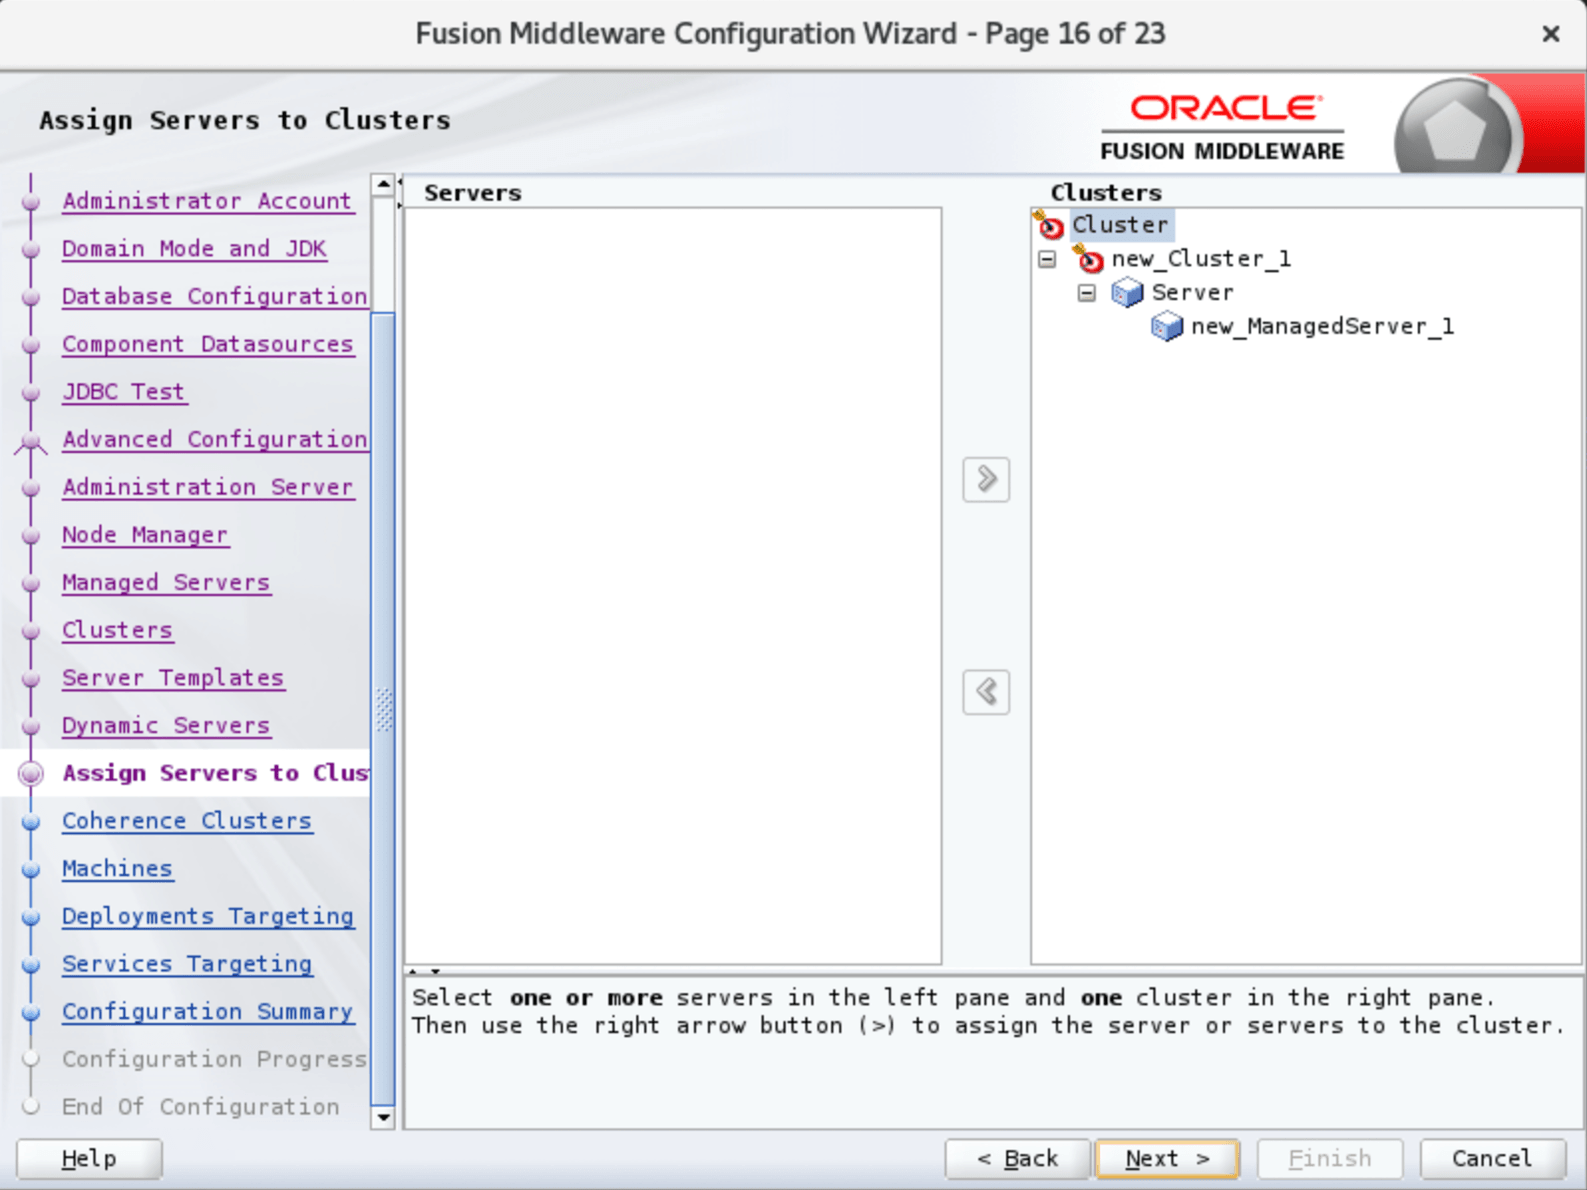This screenshot has width=1587, height=1190.
Task: Click the Back button
Action: coord(1018,1159)
